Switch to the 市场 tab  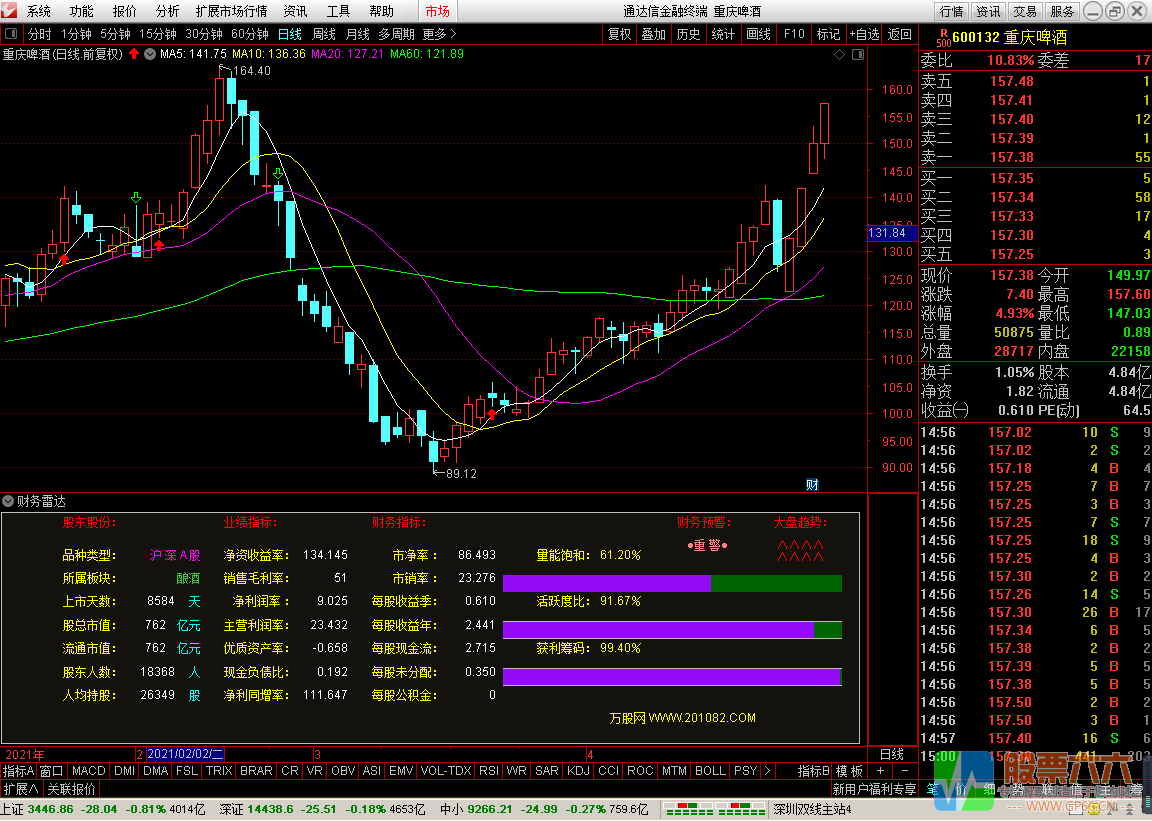pos(437,11)
